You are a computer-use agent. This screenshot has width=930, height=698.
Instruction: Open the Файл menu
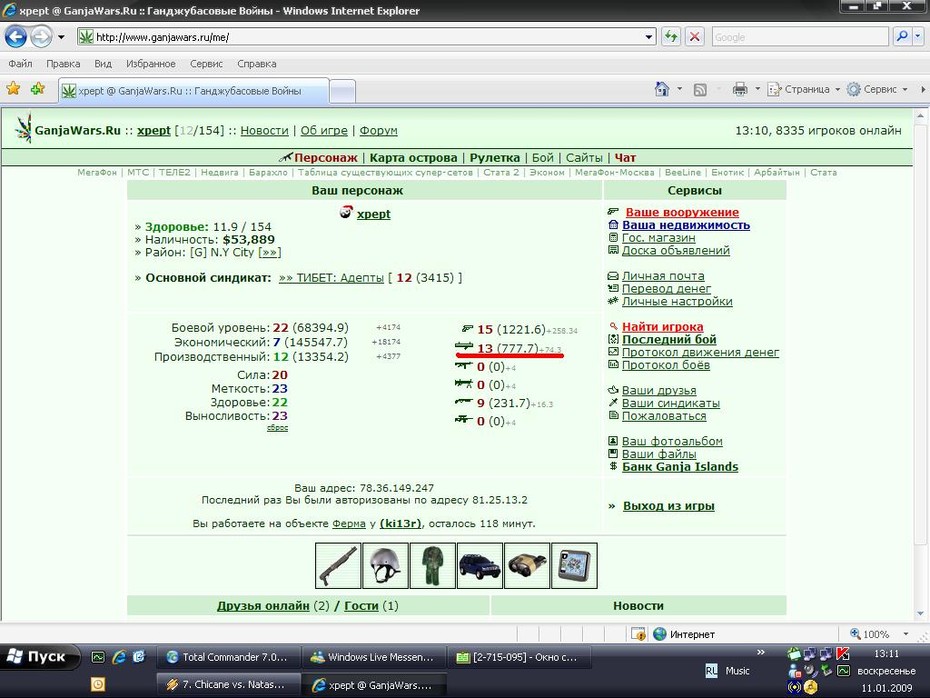pos(20,63)
